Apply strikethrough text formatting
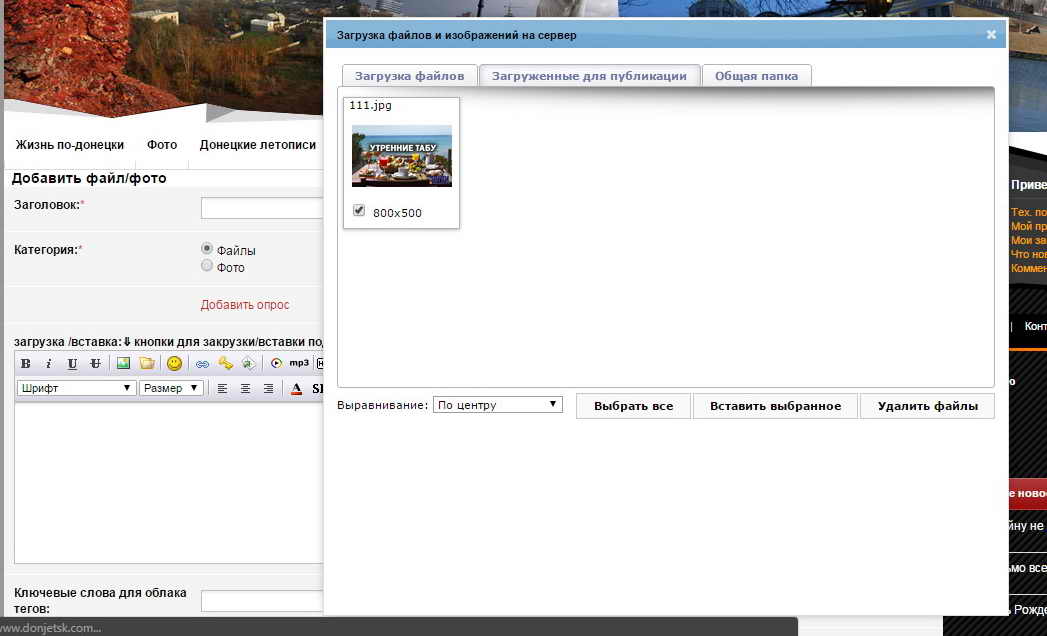Screen dimensions: 1047x636 click(x=95, y=363)
